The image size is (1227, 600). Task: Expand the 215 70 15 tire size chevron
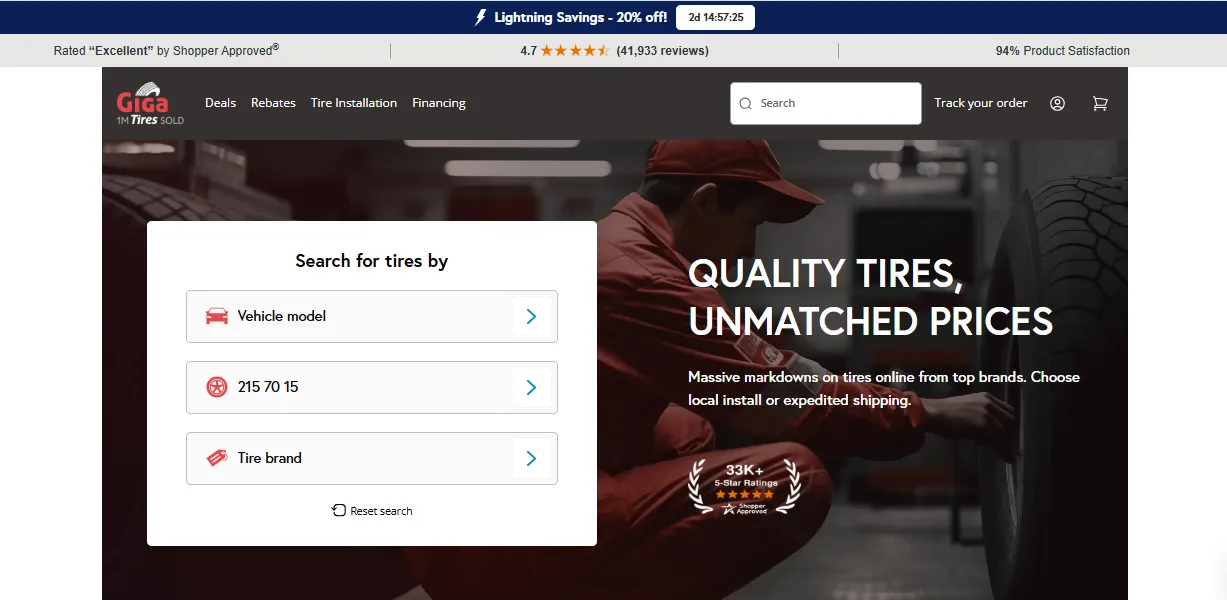point(531,387)
